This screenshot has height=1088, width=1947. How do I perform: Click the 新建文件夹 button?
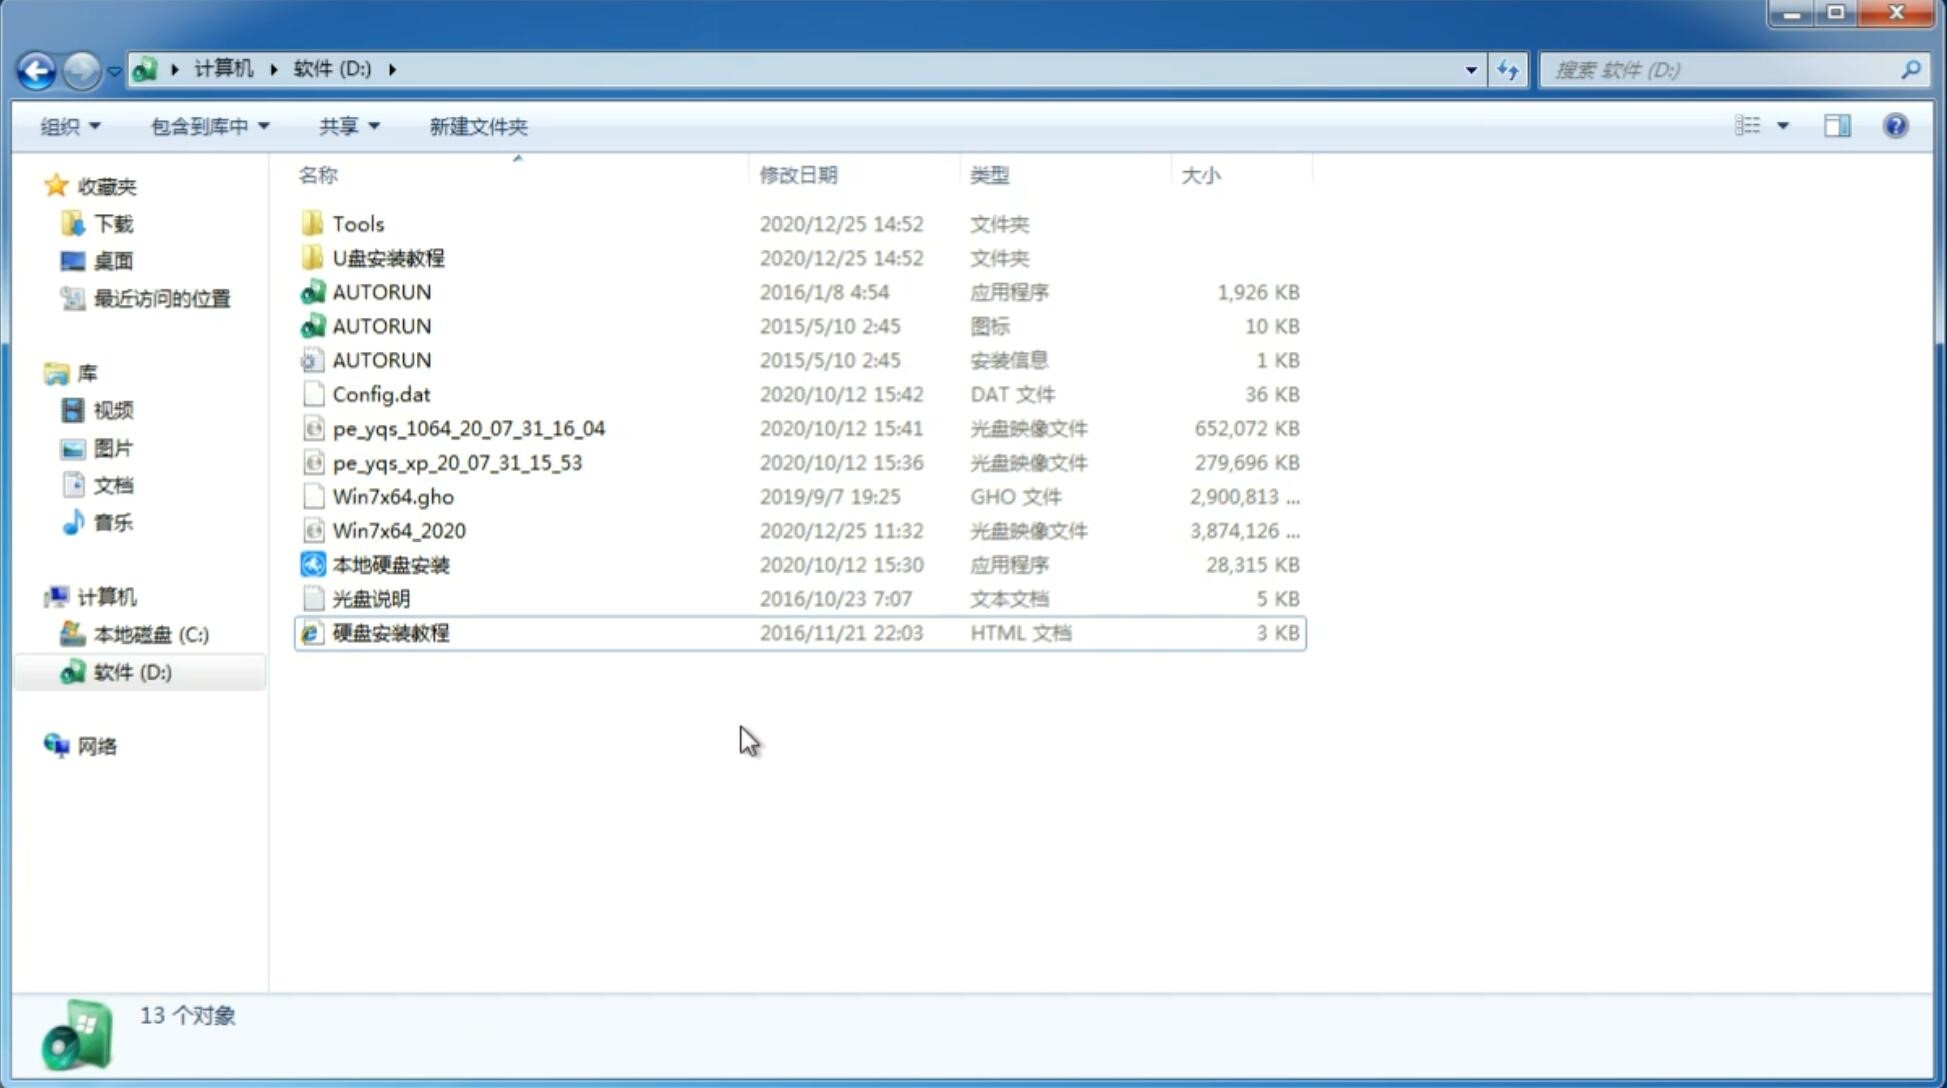coord(477,124)
